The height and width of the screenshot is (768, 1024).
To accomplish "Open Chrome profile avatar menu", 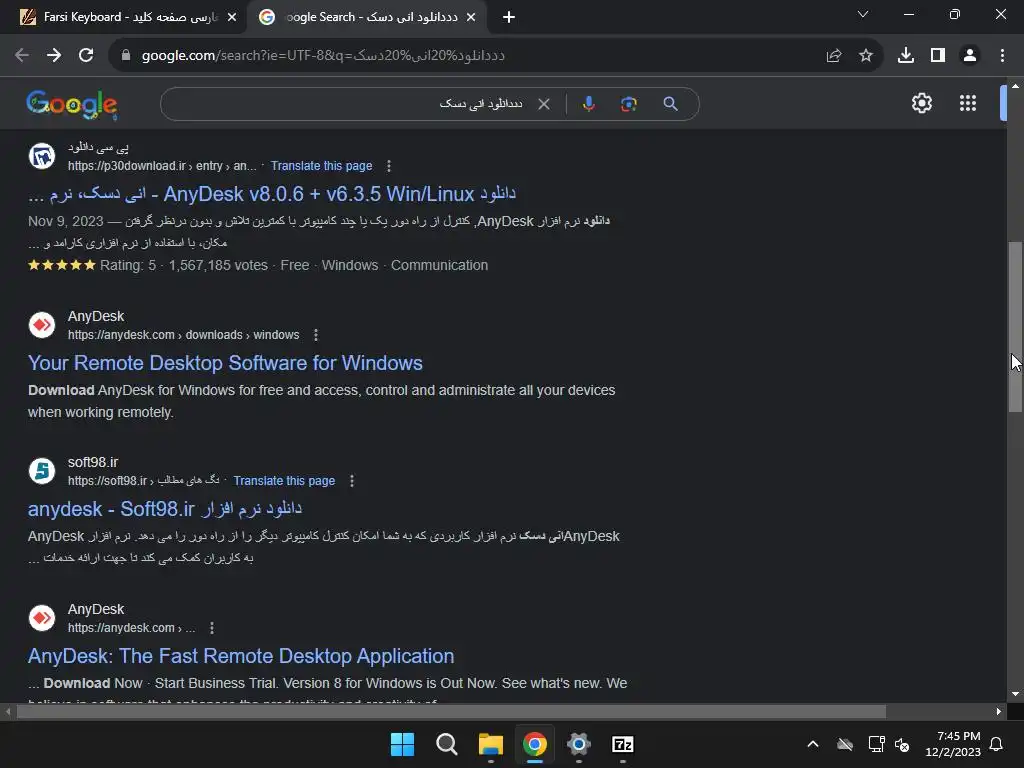I will (970, 56).
